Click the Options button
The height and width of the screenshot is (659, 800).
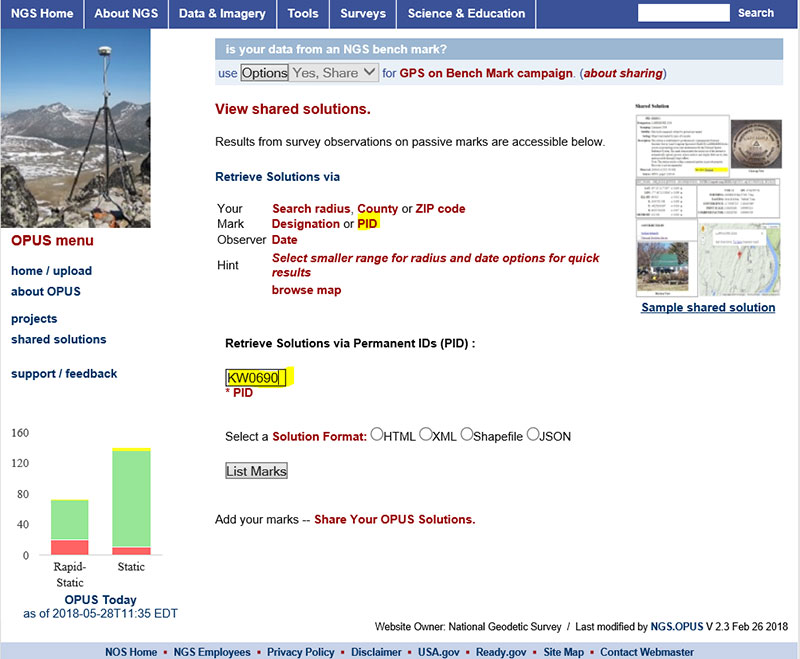click(x=265, y=73)
